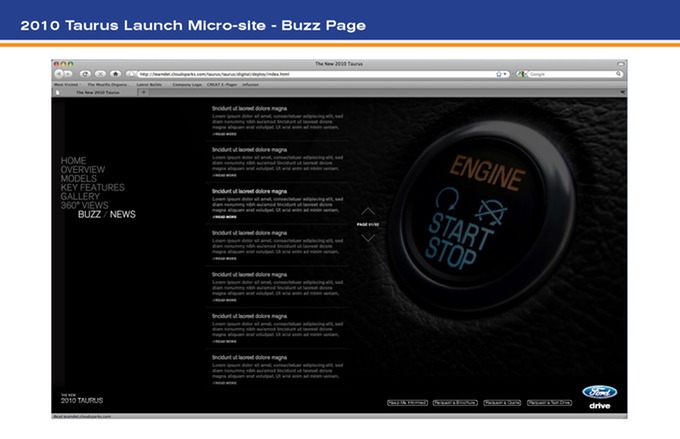Select BUZZ in the site menu

click(x=89, y=214)
